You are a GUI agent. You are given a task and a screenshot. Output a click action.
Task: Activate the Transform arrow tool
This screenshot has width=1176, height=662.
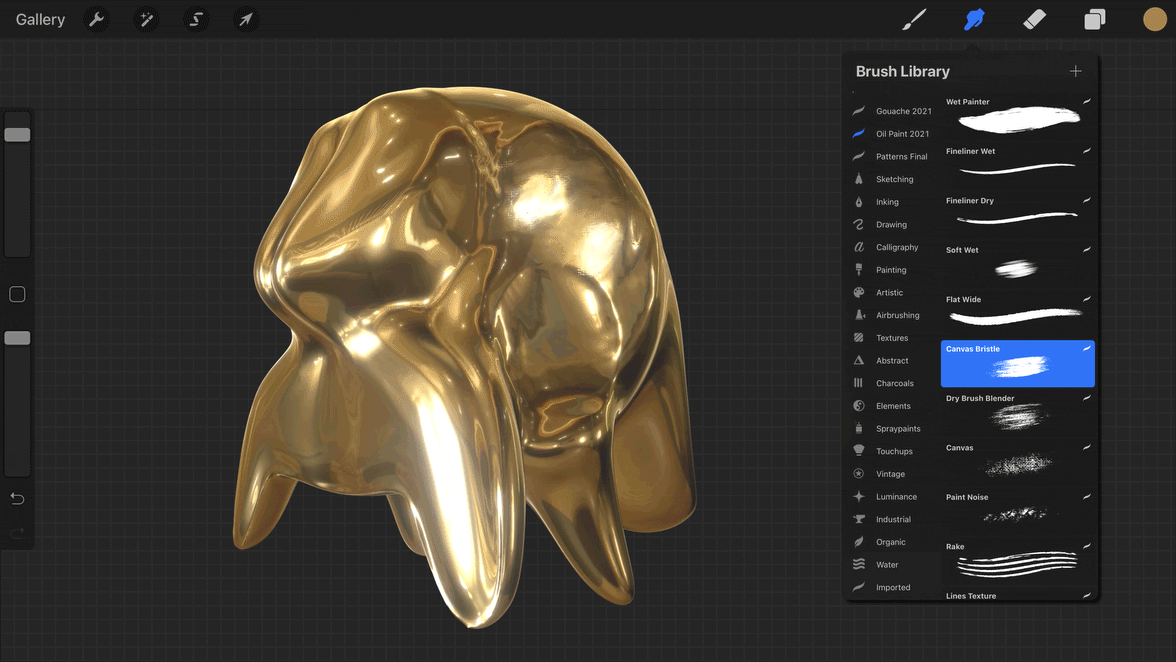click(244, 20)
